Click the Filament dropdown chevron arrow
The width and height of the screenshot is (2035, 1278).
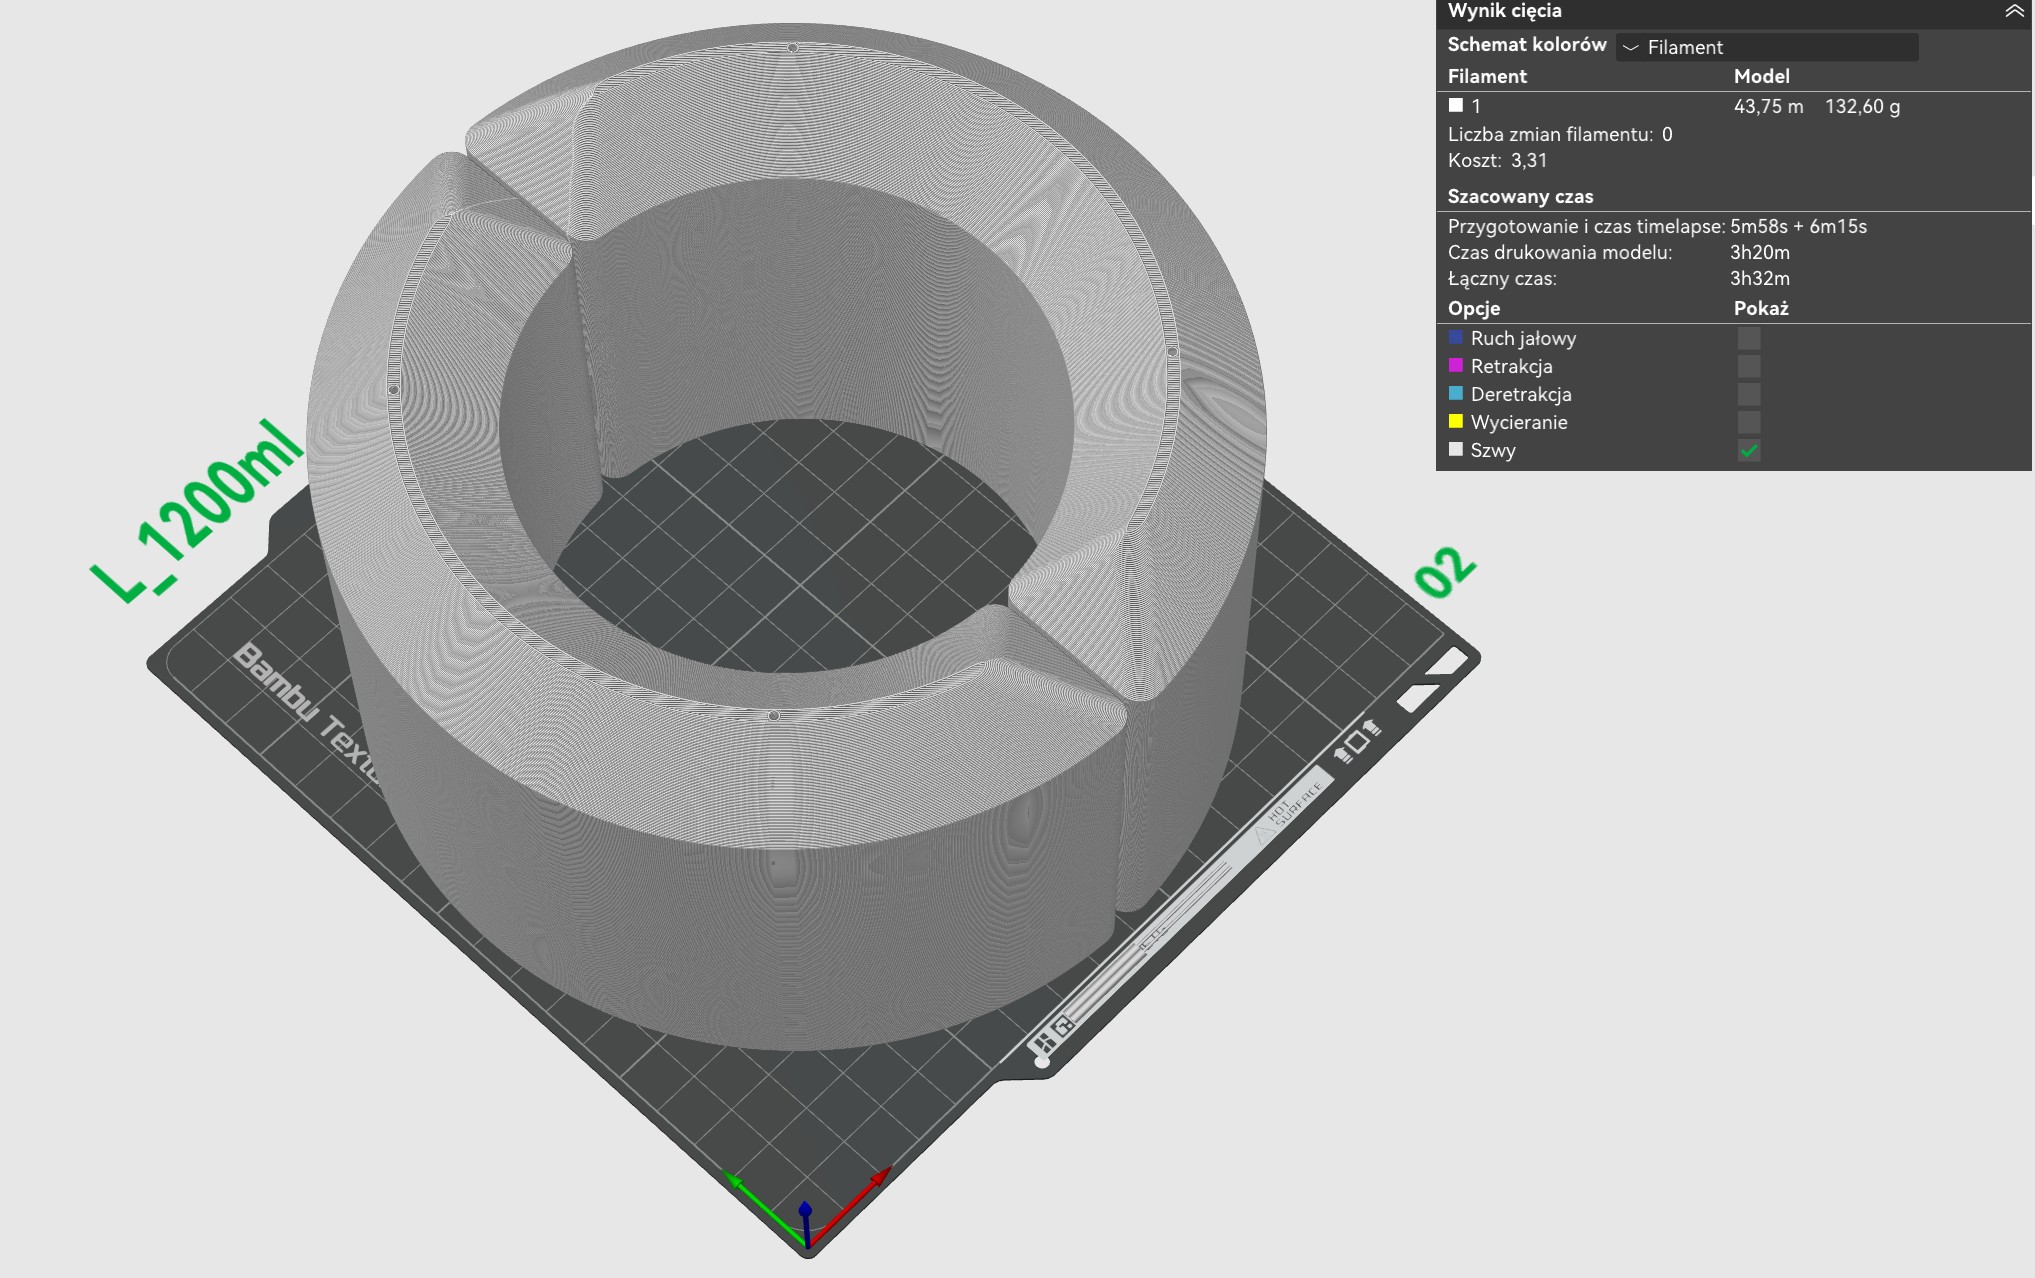tap(1630, 47)
